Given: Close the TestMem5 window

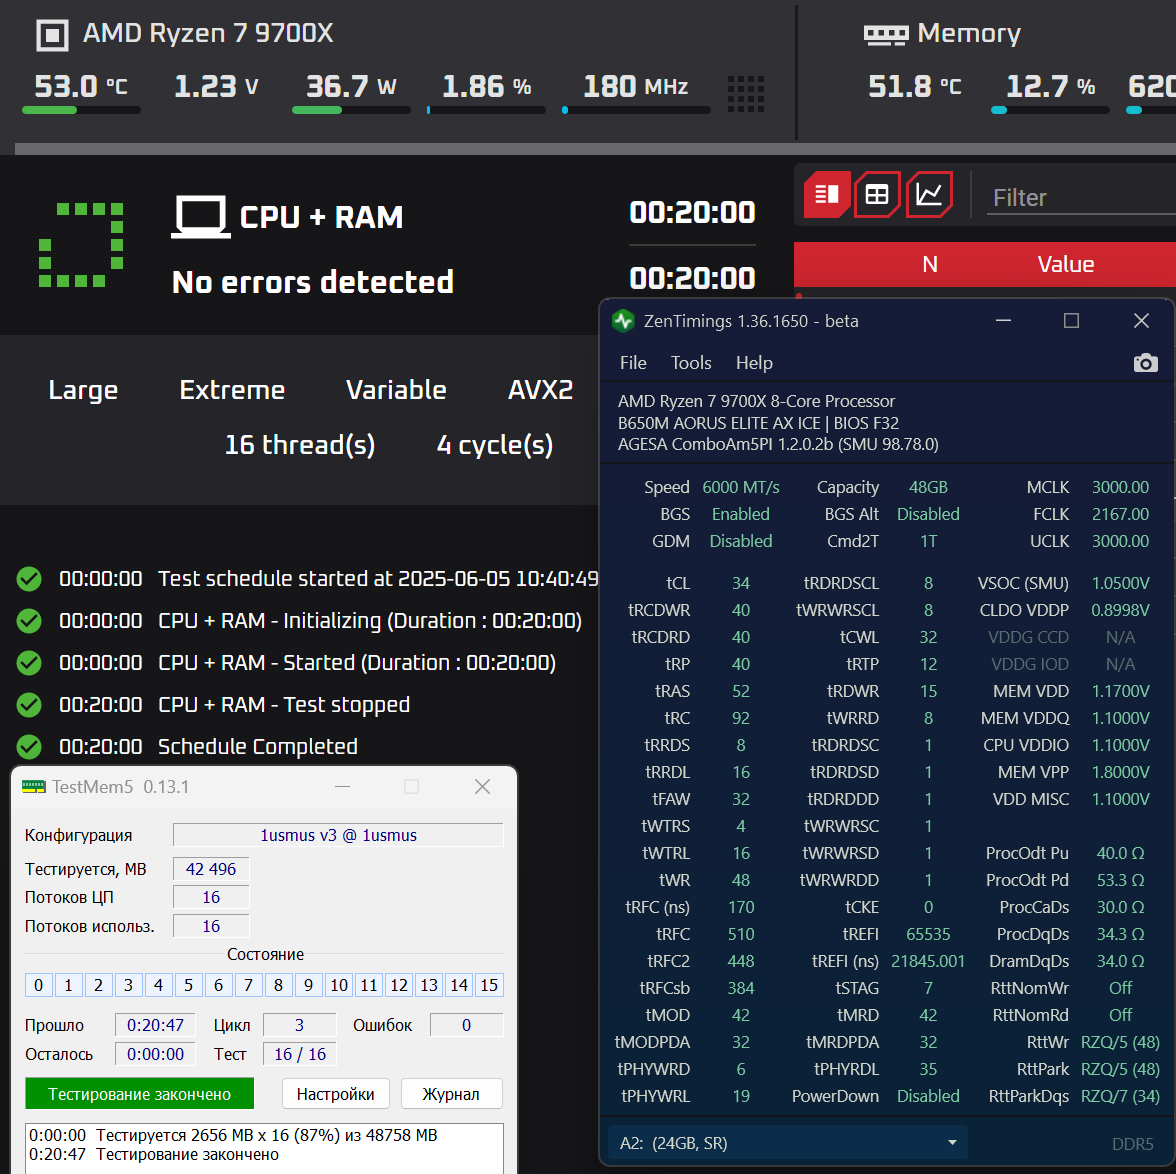Looking at the screenshot, I should pos(482,786).
